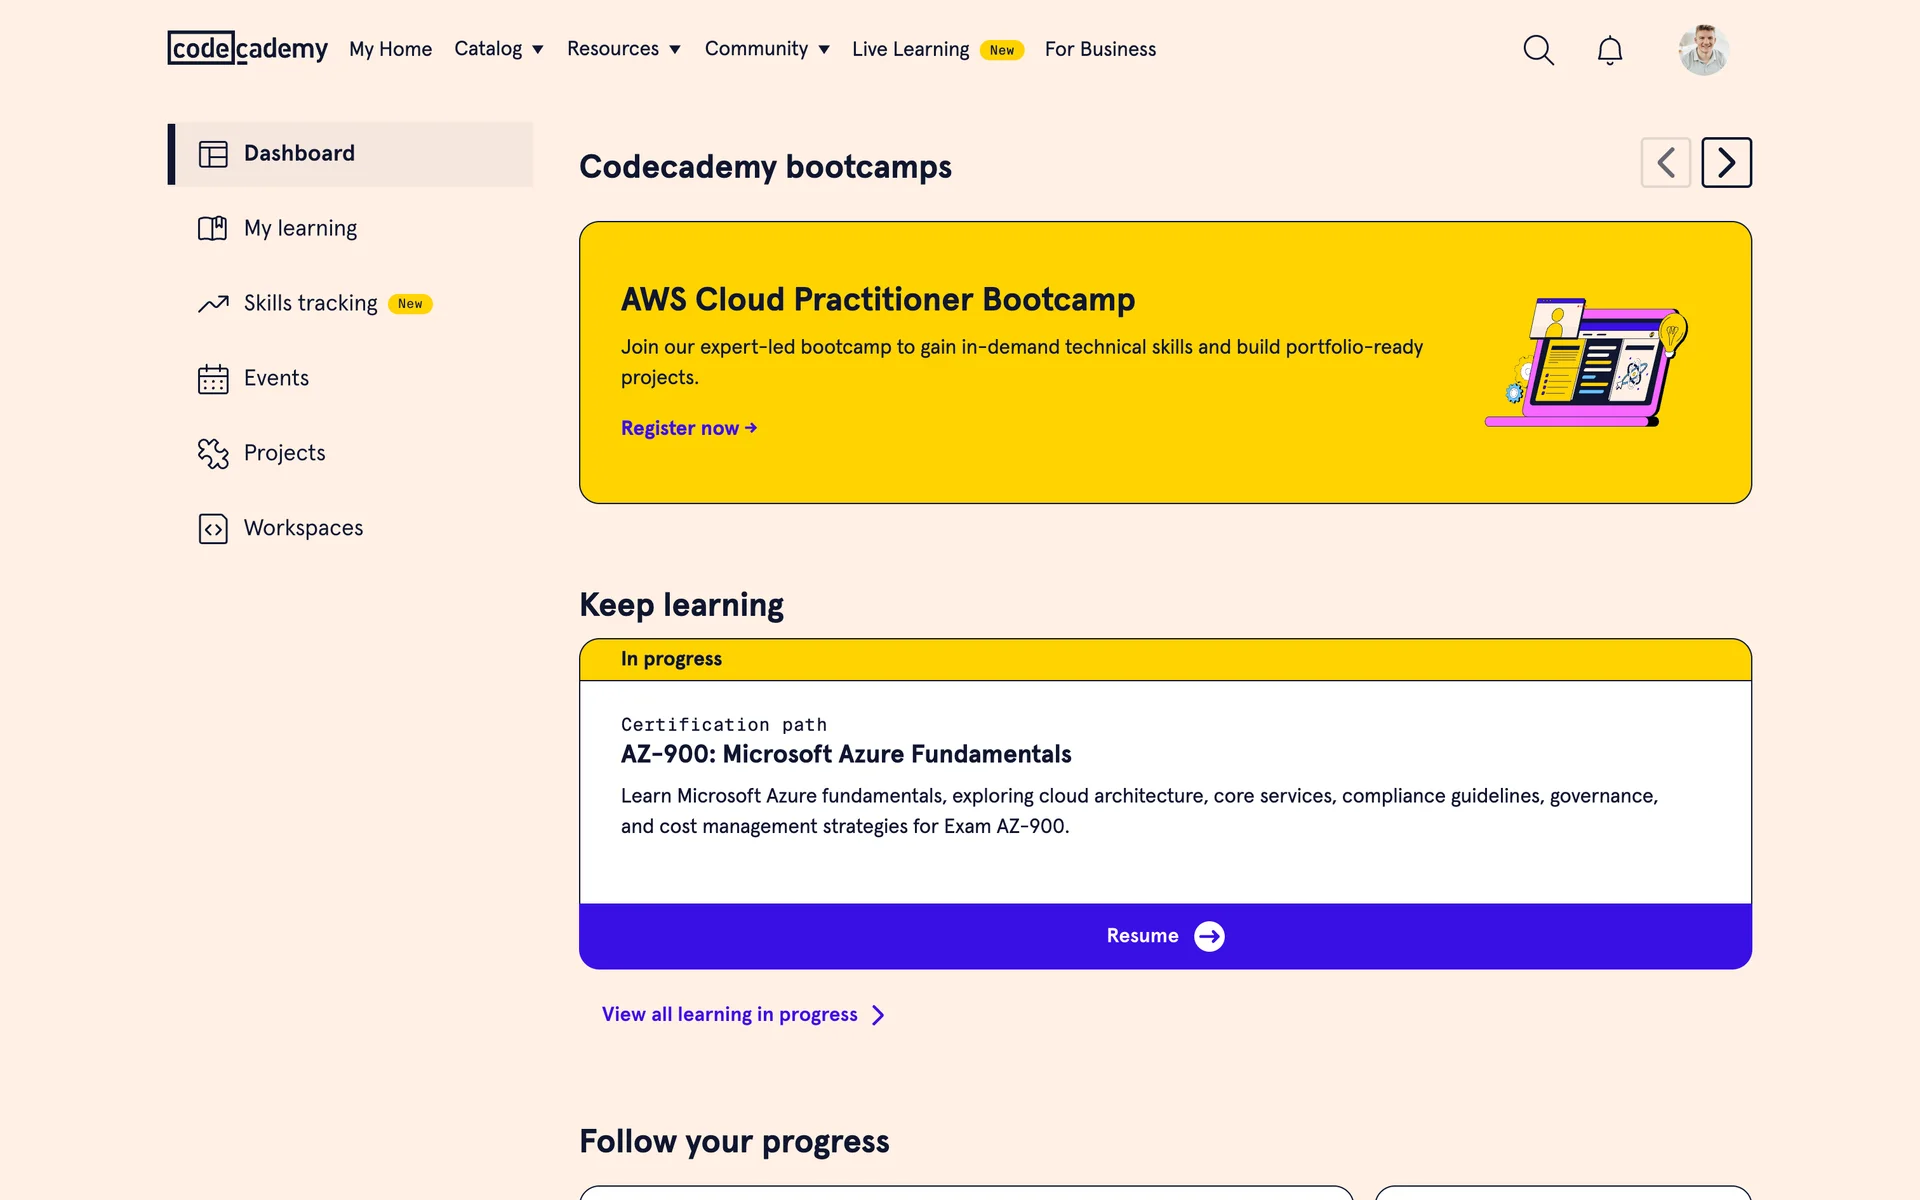Image resolution: width=1920 pixels, height=1200 pixels.
Task: Open the search magnifier icon
Action: (x=1538, y=50)
